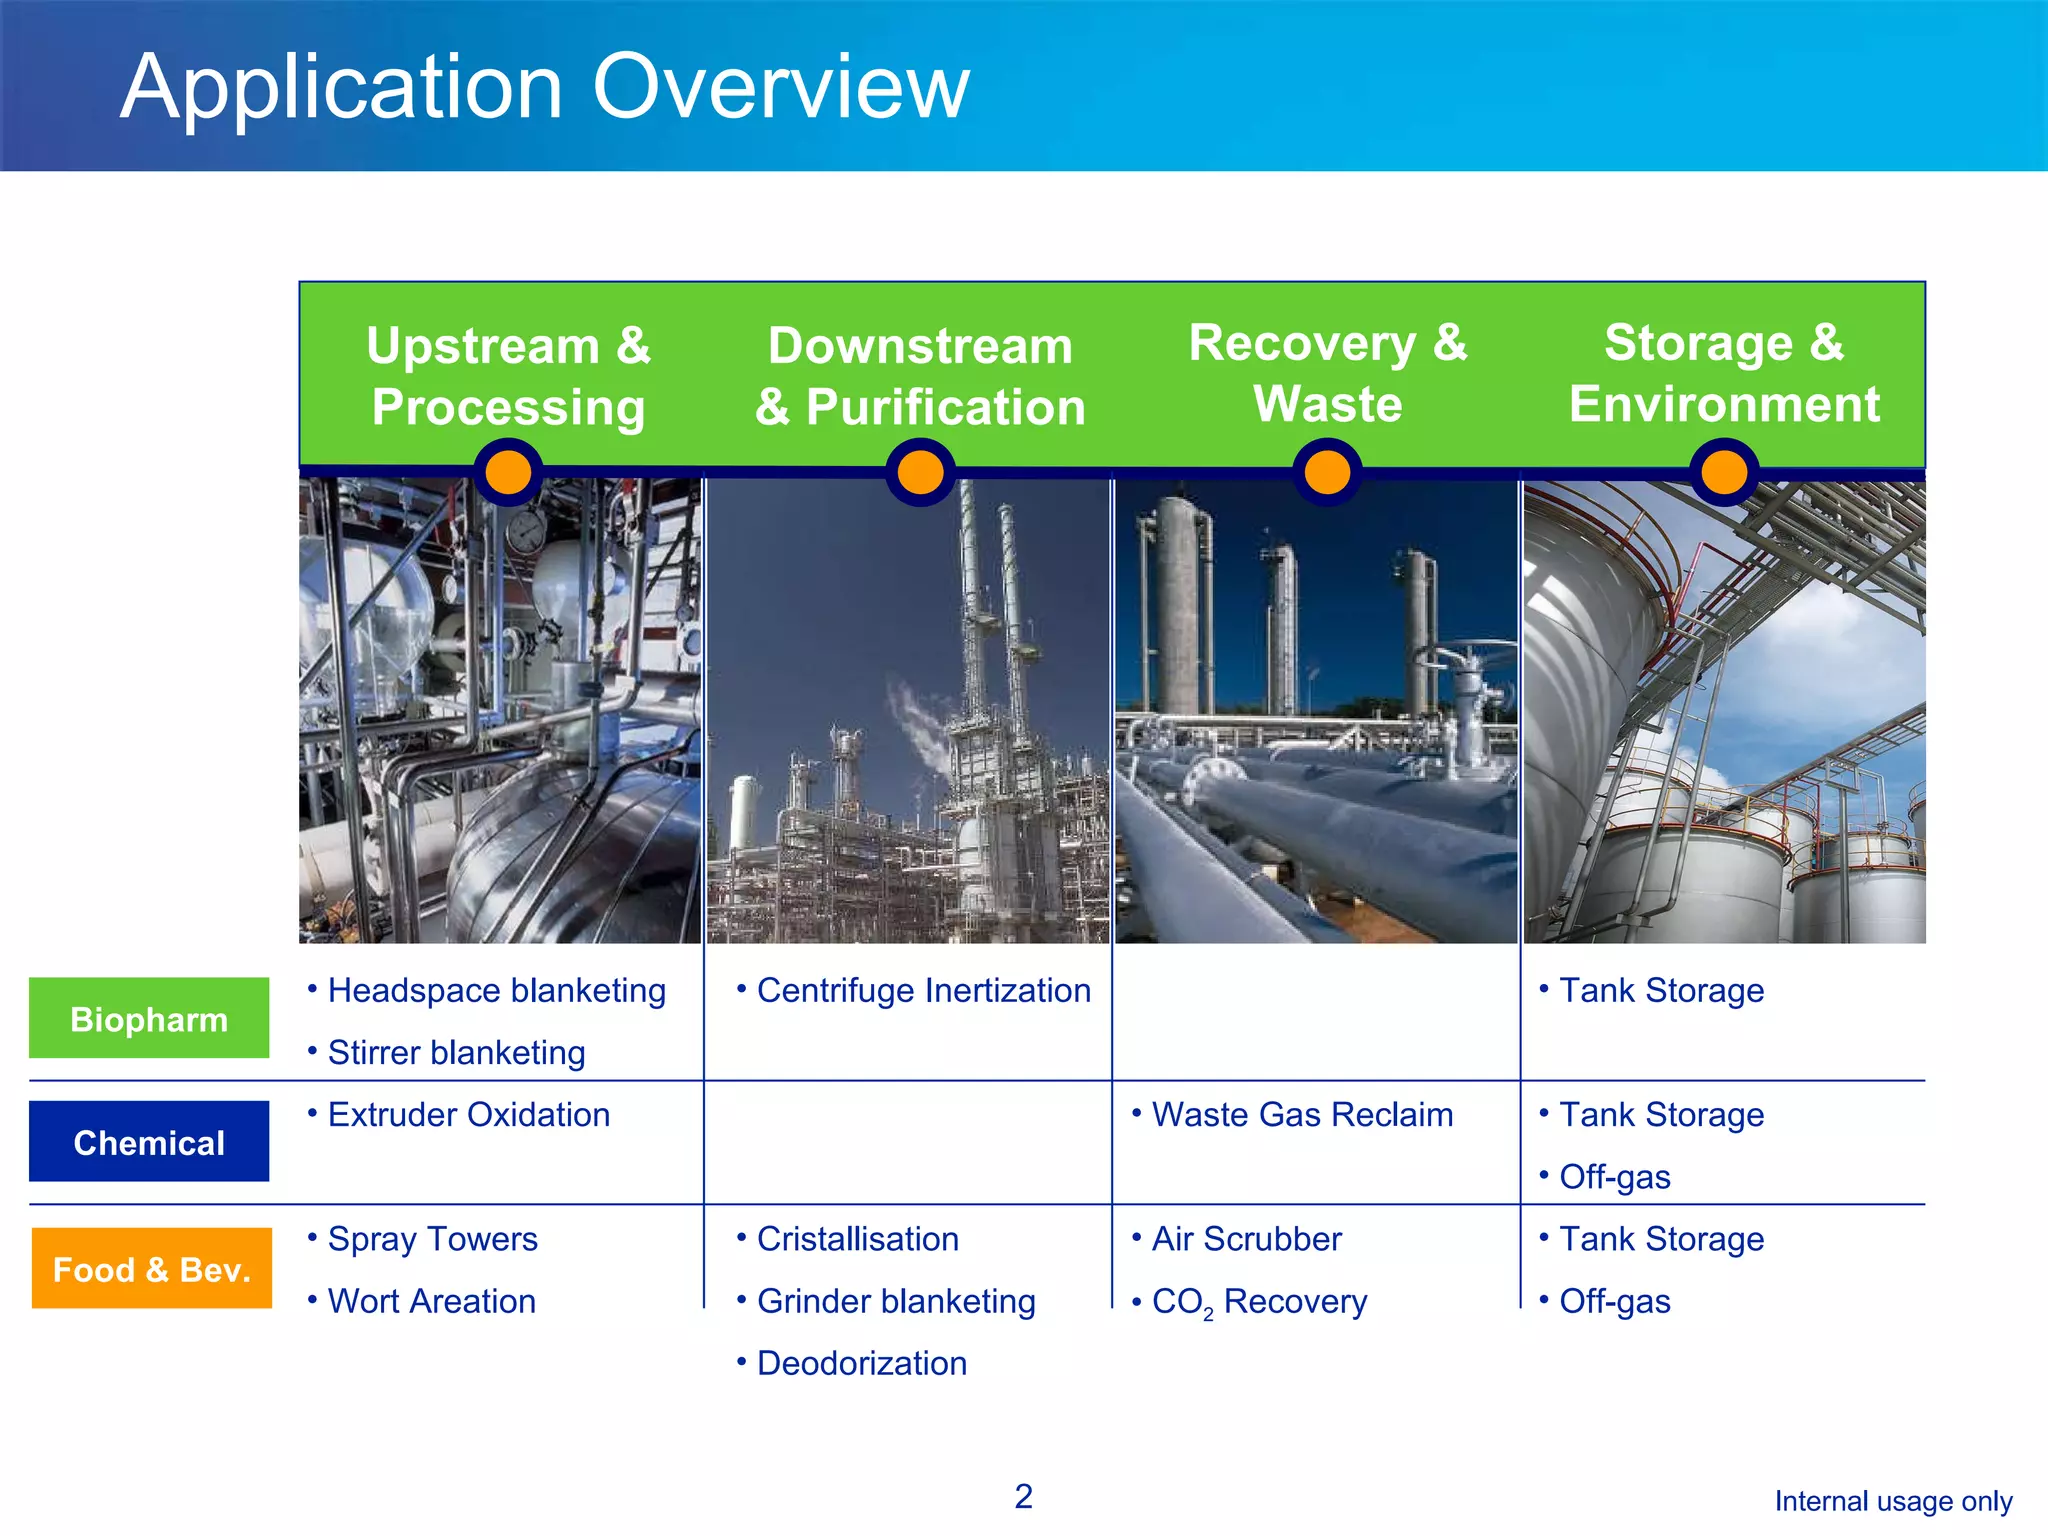Image resolution: width=2048 pixels, height=1536 pixels.
Task: Click the orange dot under Upstream & Processing
Action: [508, 472]
